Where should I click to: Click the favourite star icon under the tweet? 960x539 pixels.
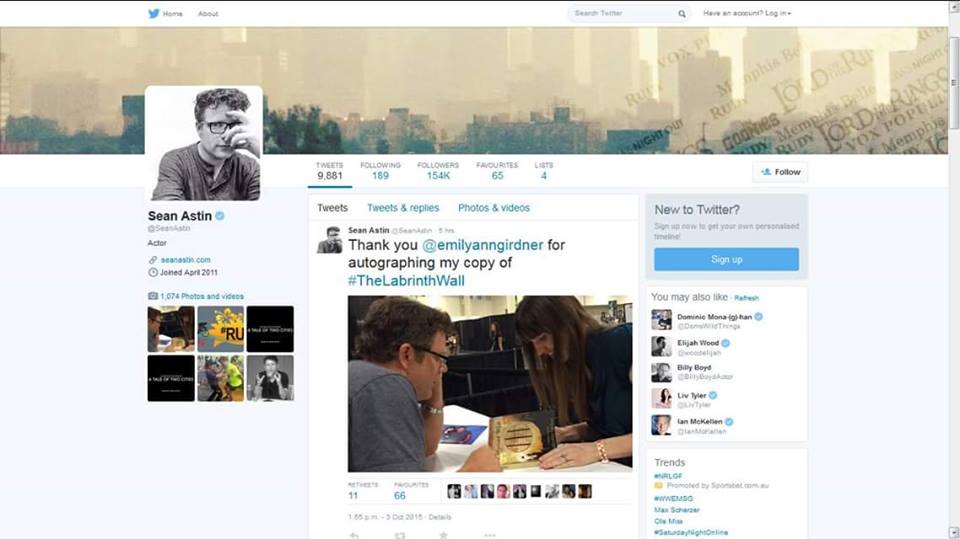pos(443,535)
